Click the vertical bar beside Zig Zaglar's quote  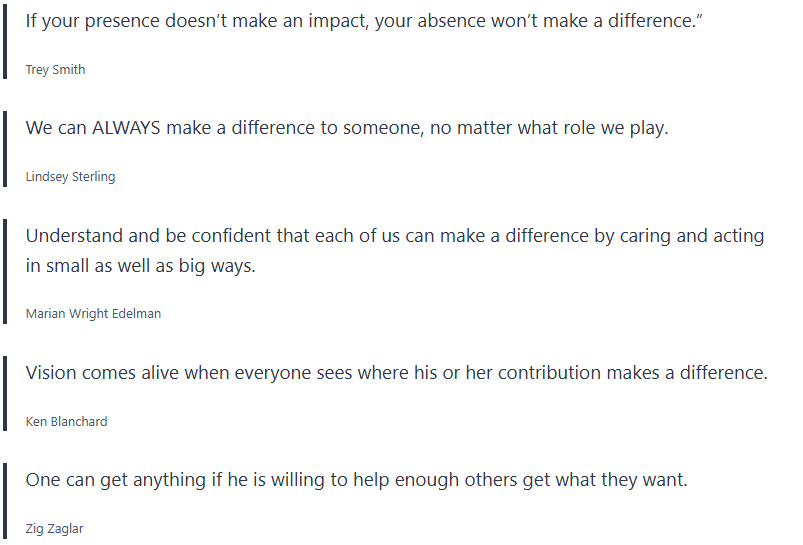6,500
